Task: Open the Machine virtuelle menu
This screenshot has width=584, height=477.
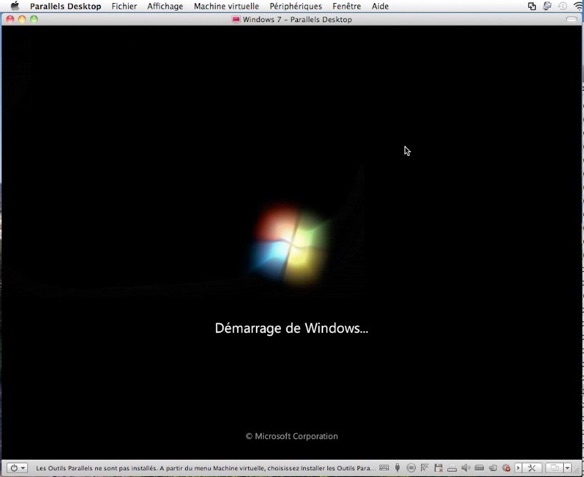Action: pyautogui.click(x=226, y=6)
